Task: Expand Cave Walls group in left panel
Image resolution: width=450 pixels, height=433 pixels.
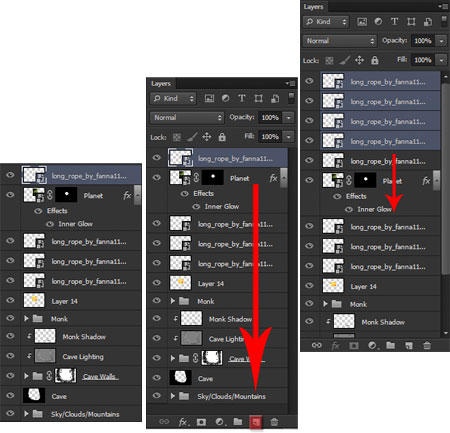Action: tap(26, 376)
